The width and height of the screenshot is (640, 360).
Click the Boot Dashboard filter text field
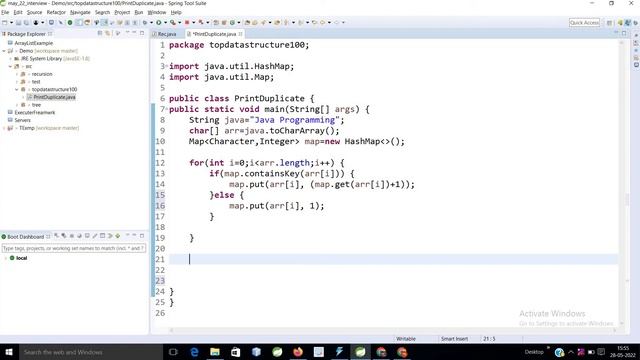[74, 248]
